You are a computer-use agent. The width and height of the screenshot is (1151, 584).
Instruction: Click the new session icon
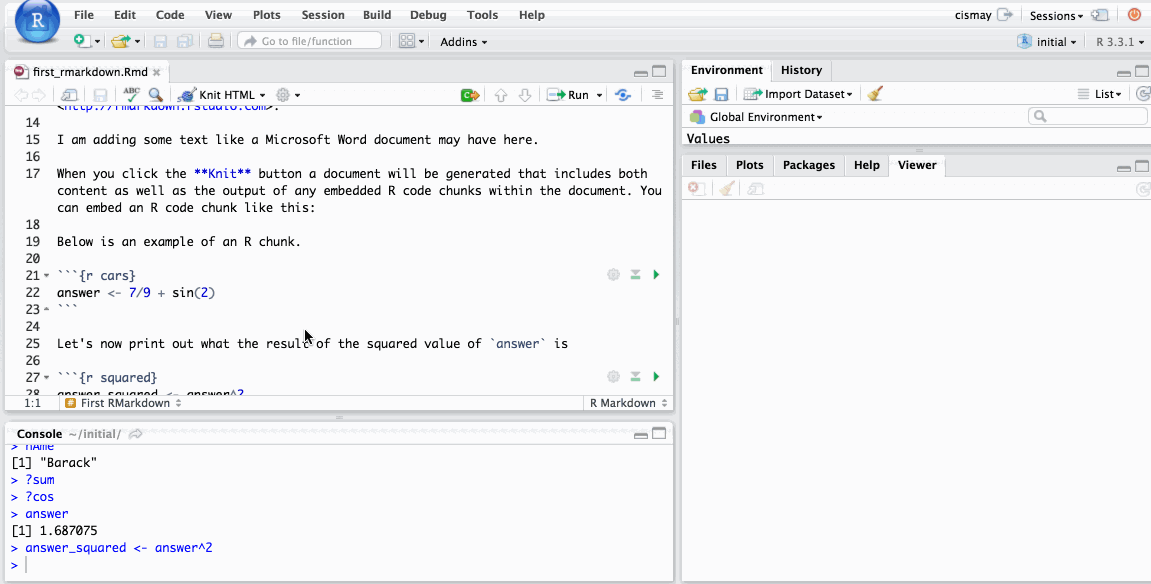(x=1099, y=15)
